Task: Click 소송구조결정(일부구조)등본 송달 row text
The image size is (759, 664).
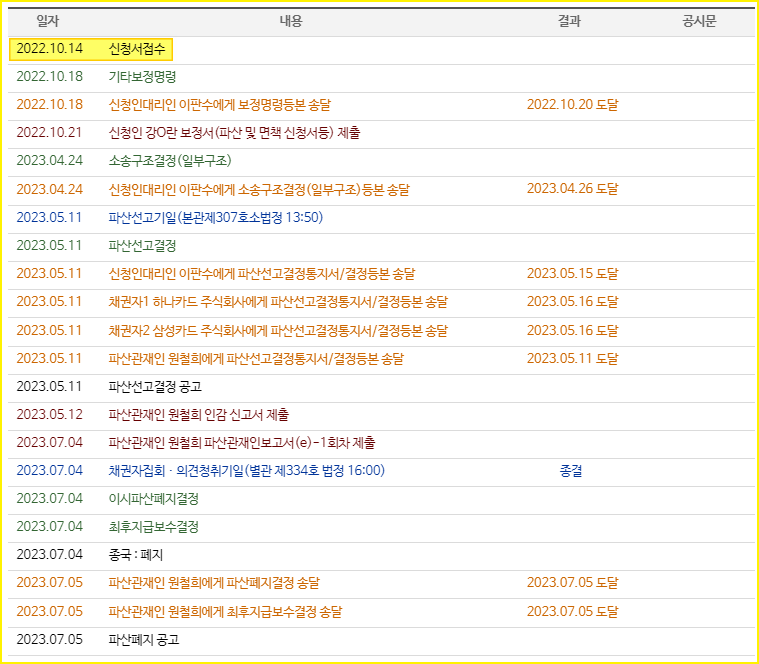Action: point(259,189)
